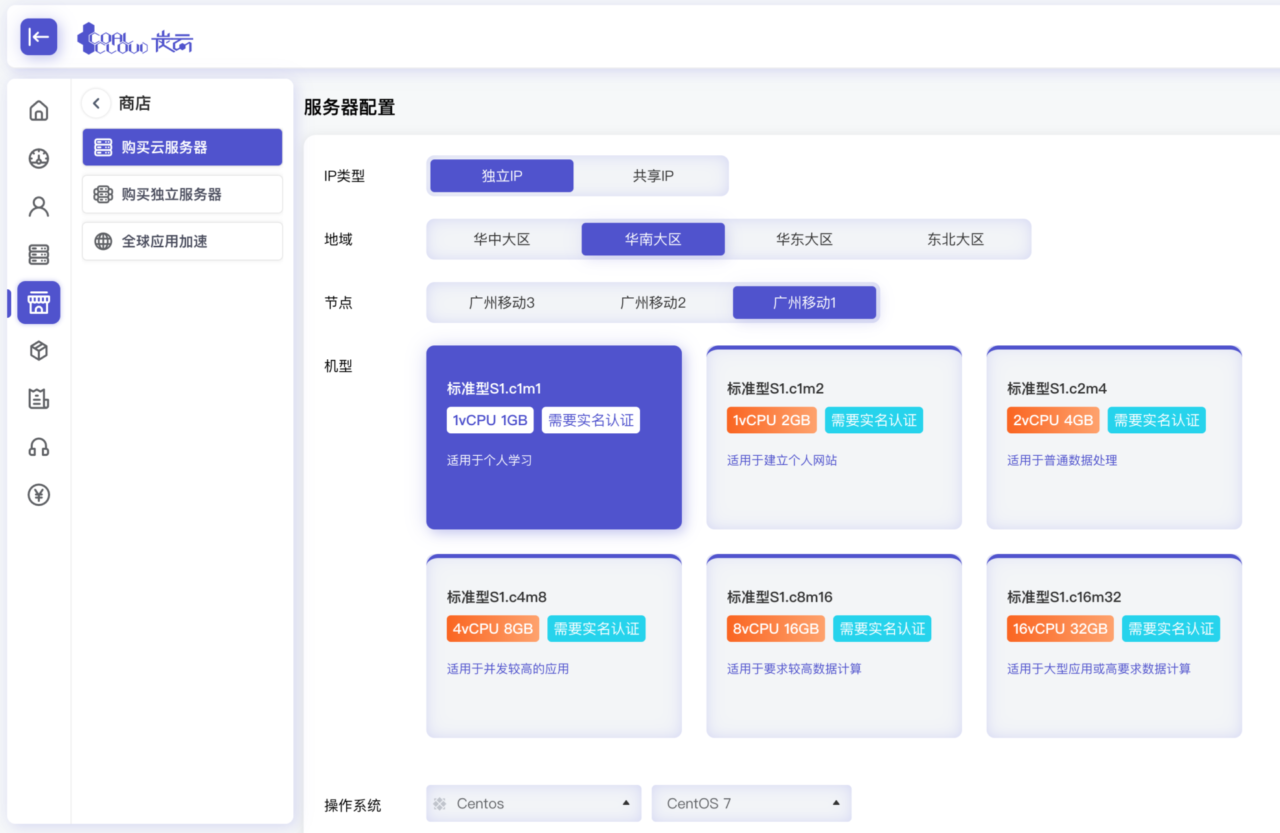The image size is (1280, 833).
Task: Open the cube product icon in the sidebar
Action: tap(39, 351)
